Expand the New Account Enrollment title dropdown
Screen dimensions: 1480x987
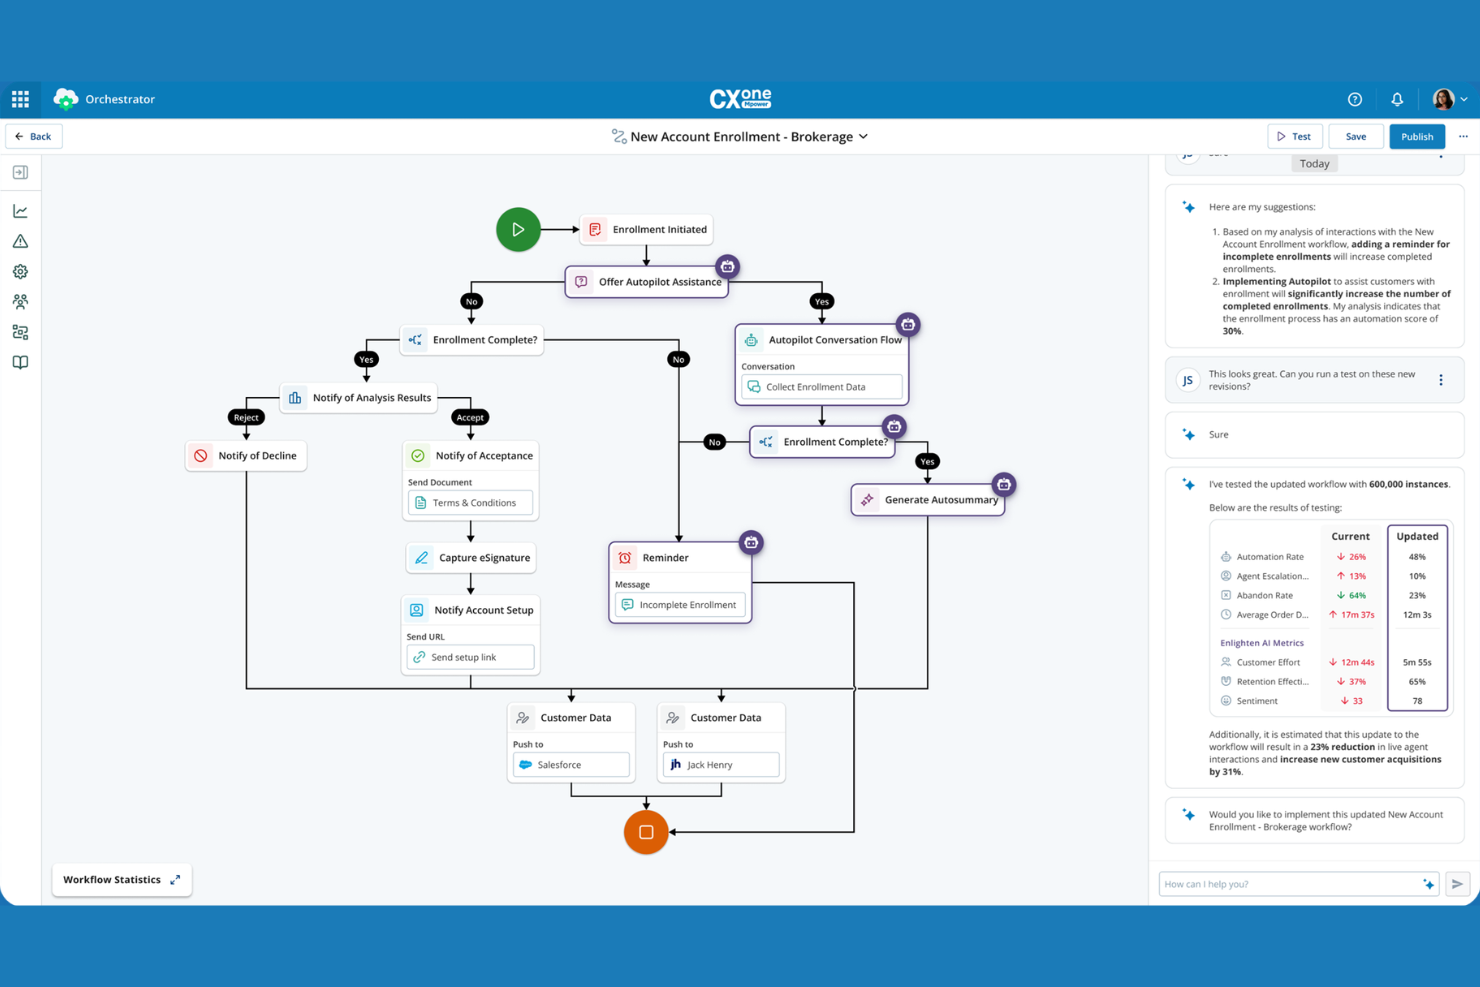863,136
